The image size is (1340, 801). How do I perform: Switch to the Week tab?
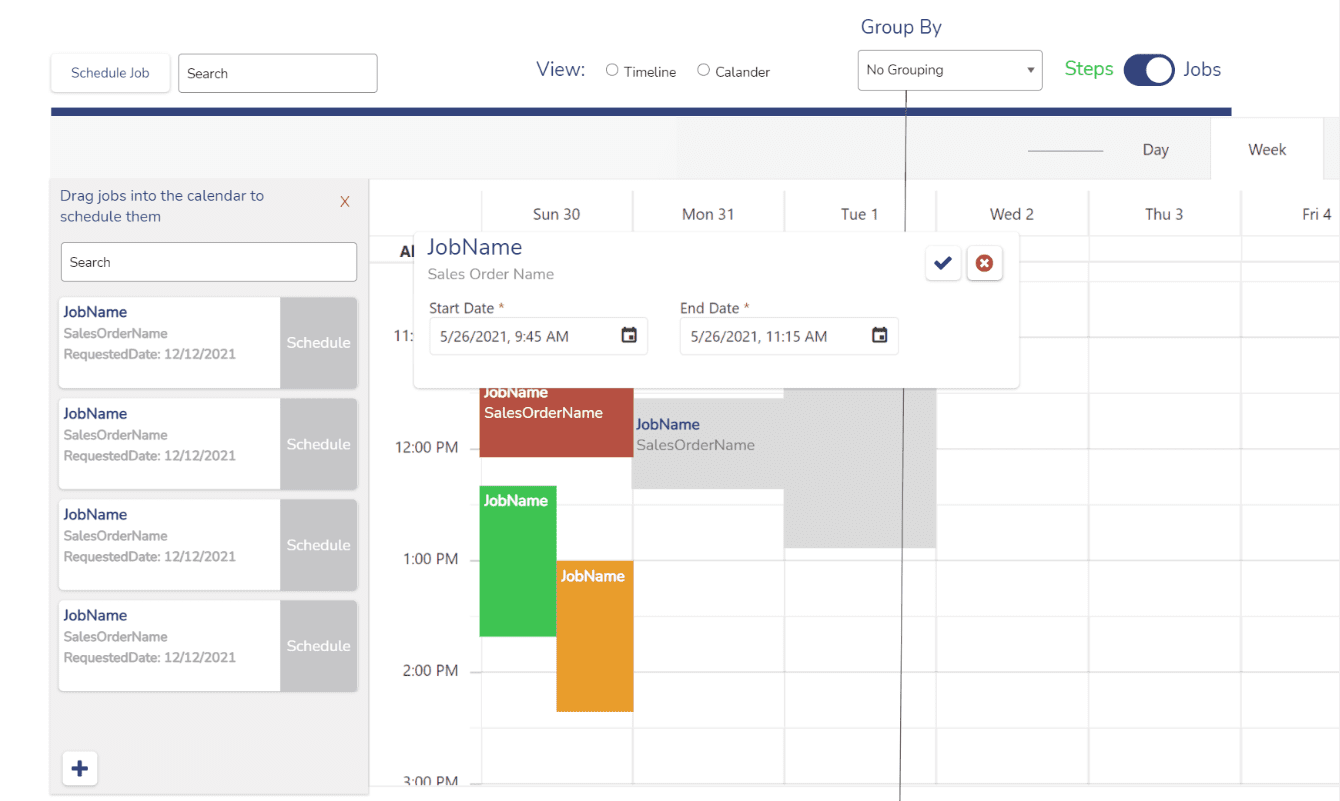point(1266,150)
